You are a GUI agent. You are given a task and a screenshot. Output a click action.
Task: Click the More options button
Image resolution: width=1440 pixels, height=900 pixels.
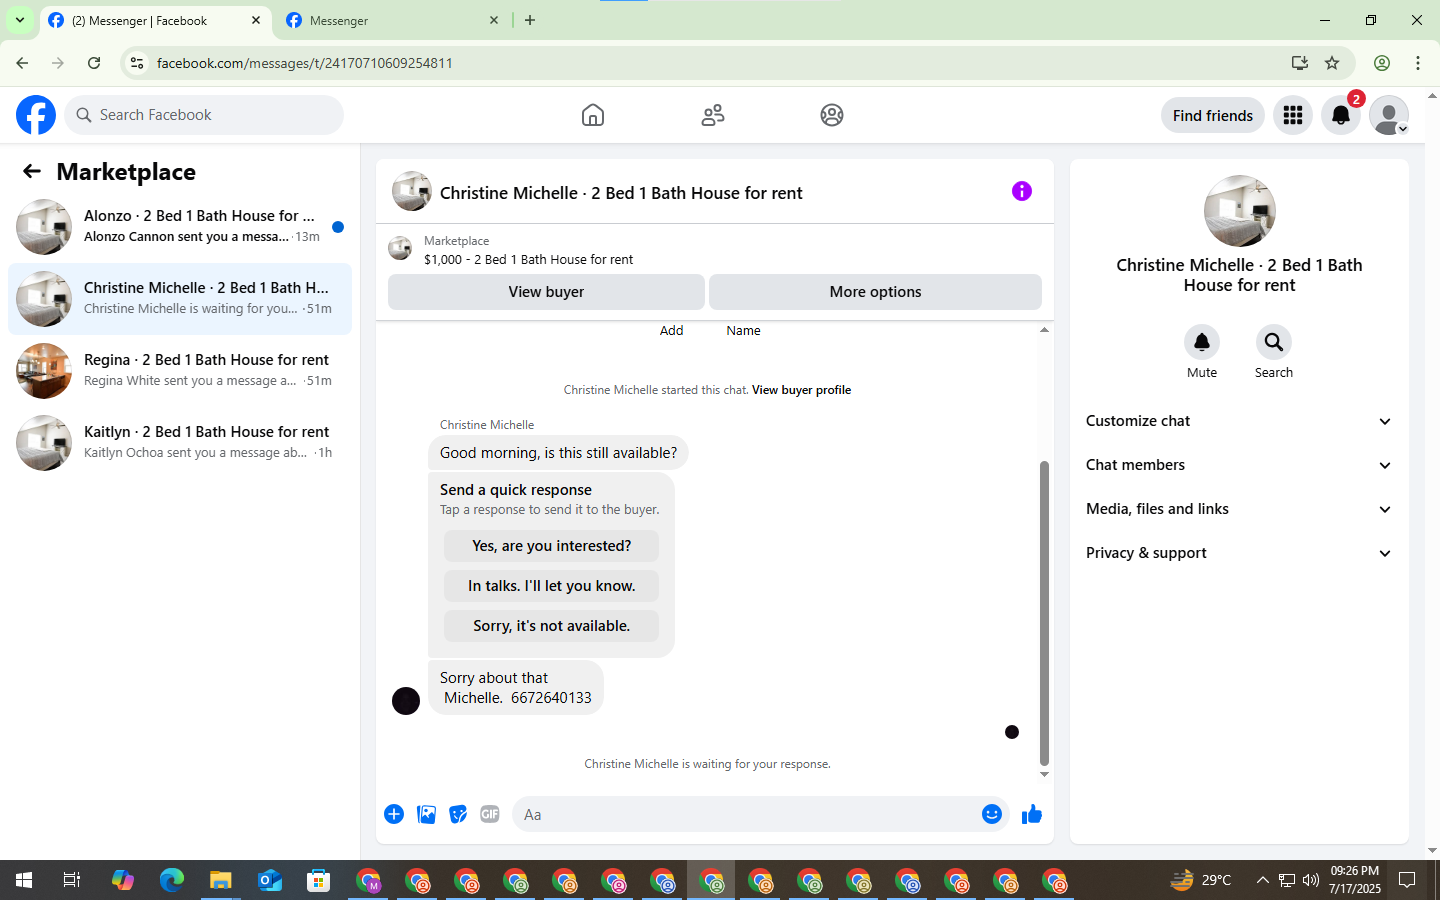pos(875,292)
